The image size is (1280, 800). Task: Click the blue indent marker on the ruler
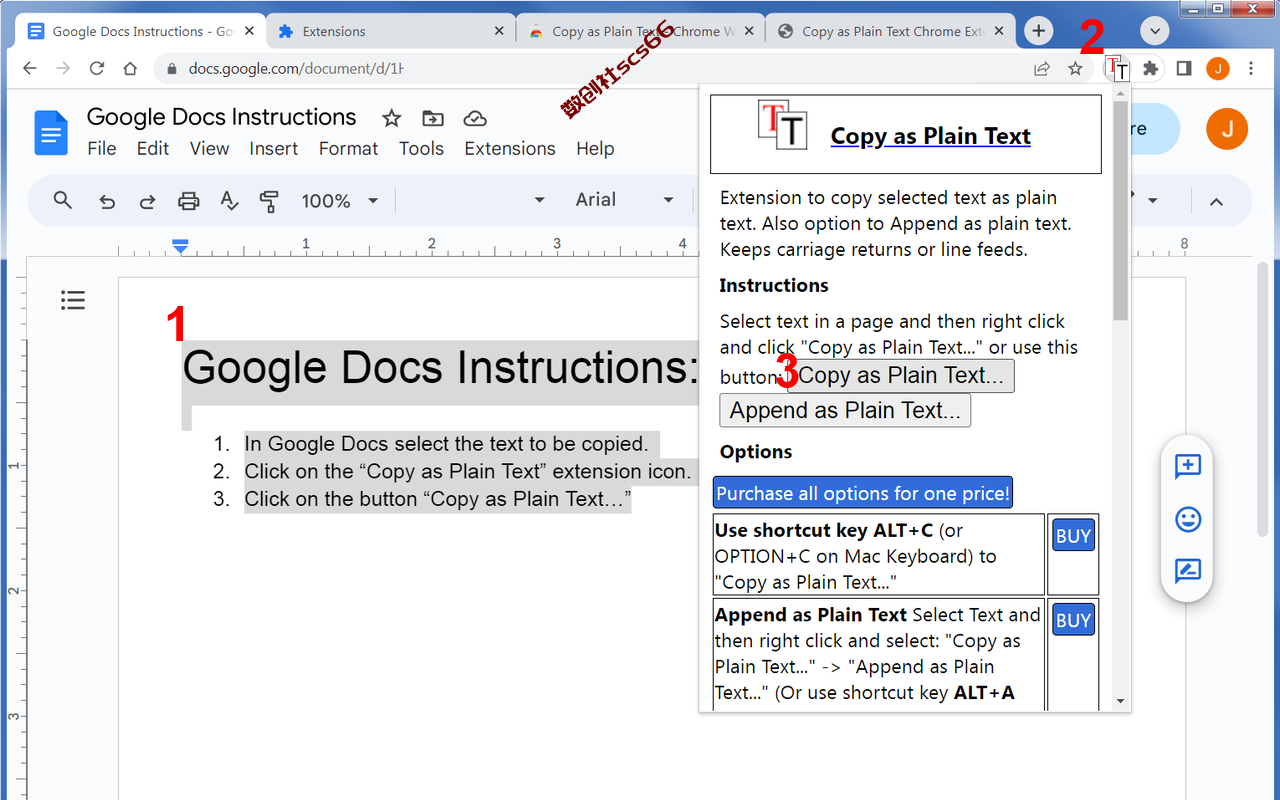(180, 245)
